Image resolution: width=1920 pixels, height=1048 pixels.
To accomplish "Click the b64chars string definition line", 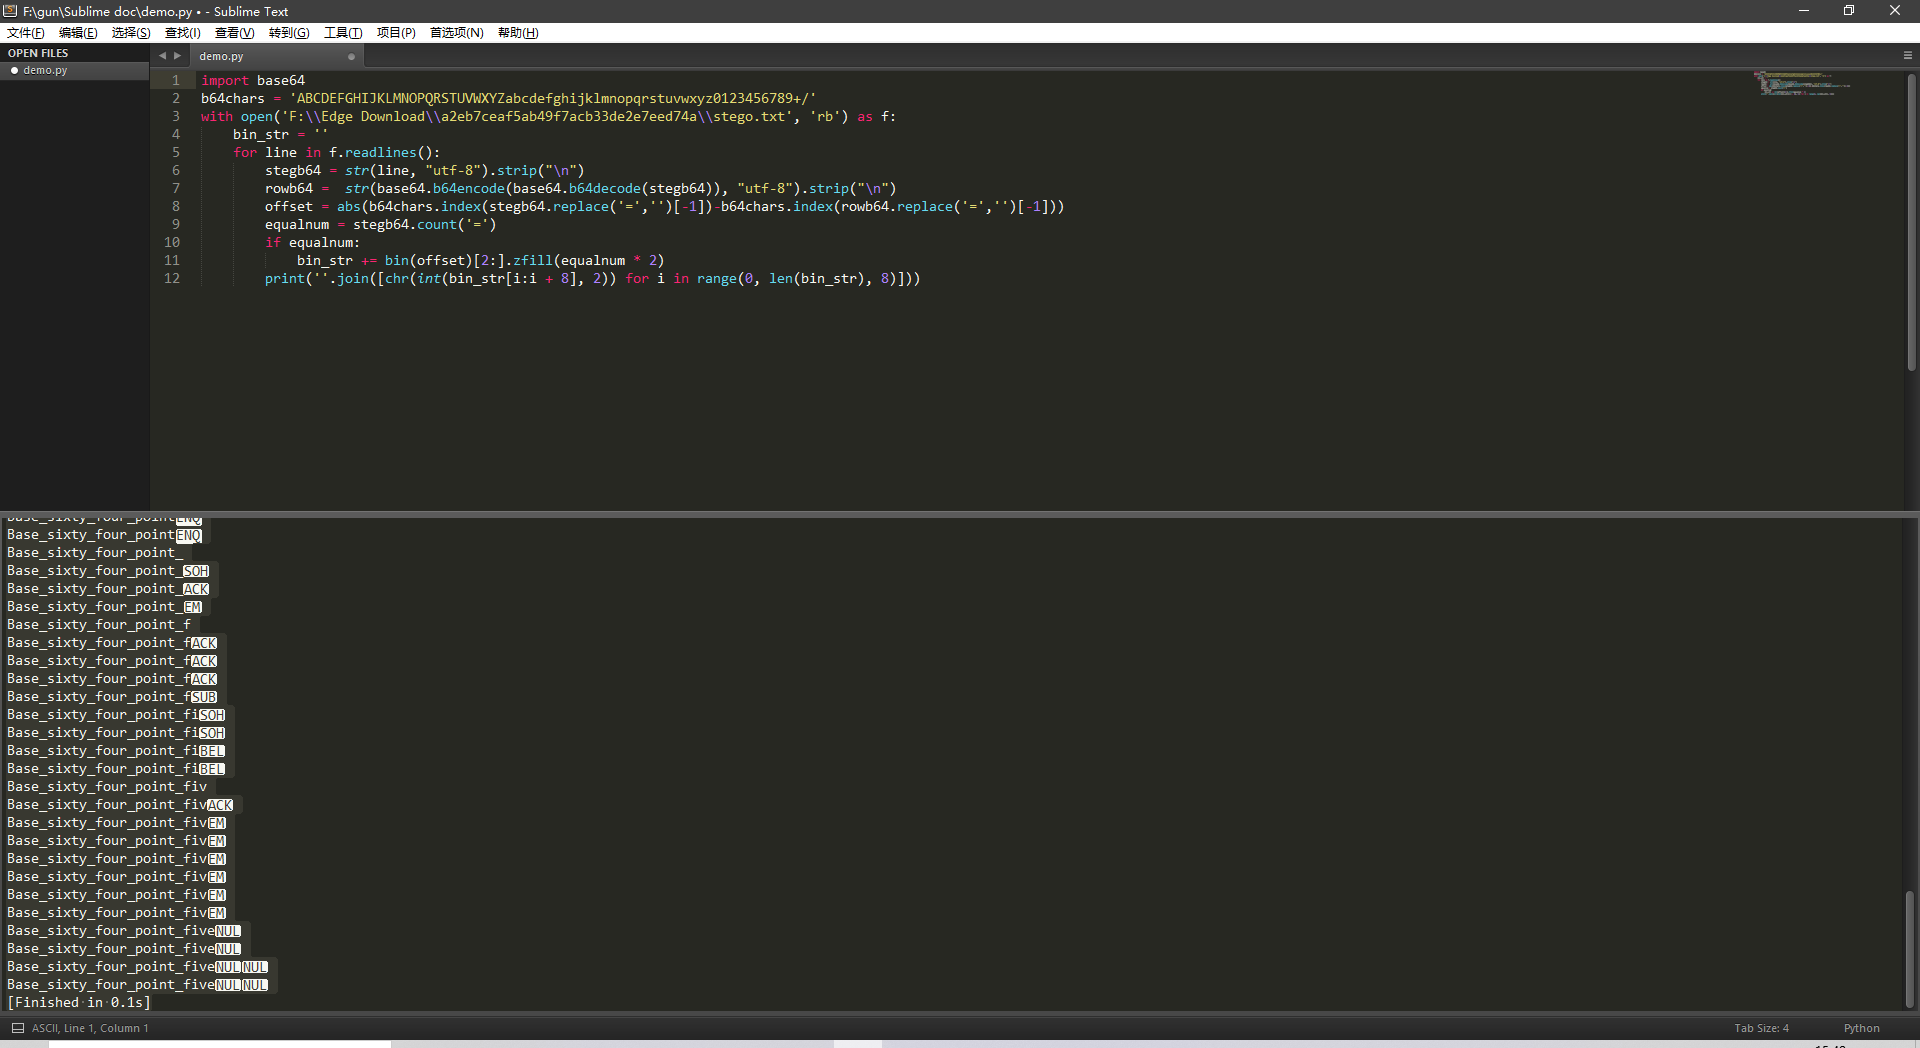I will pos(508,98).
